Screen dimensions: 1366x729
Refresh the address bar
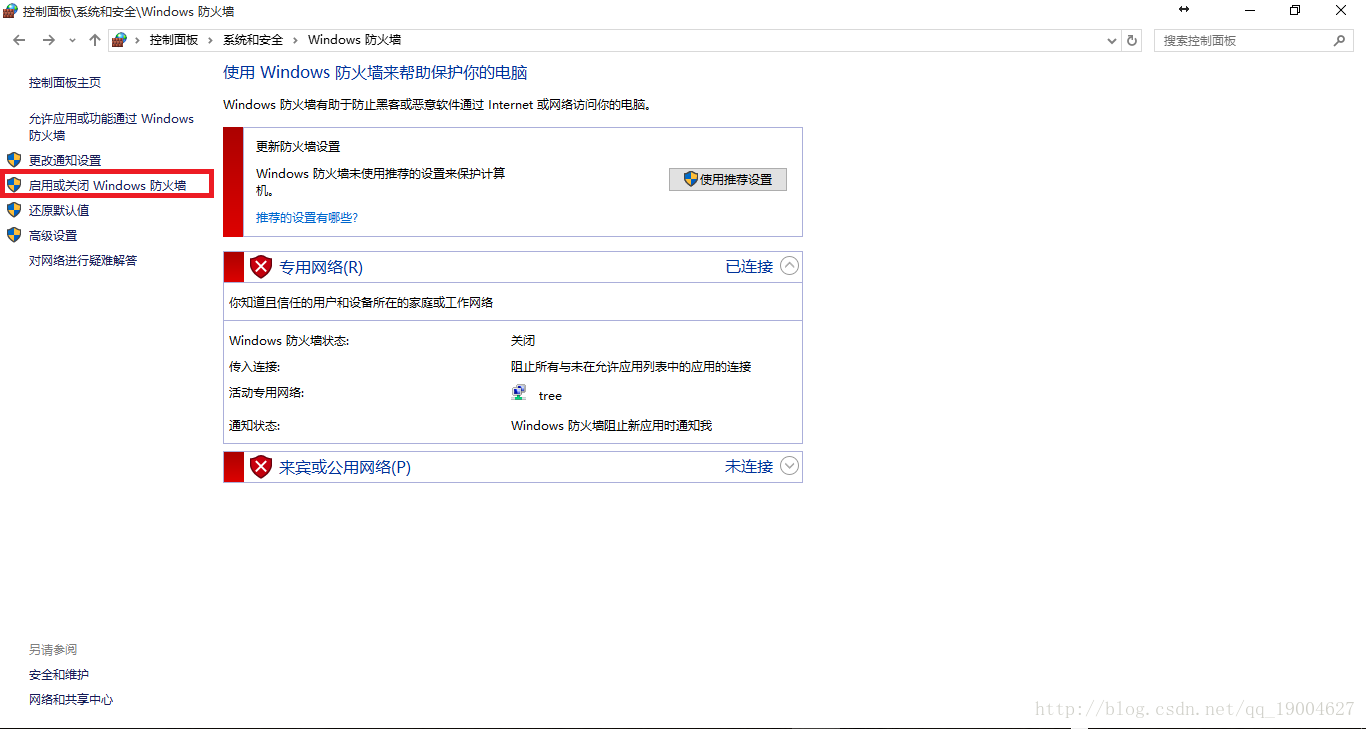[1132, 41]
